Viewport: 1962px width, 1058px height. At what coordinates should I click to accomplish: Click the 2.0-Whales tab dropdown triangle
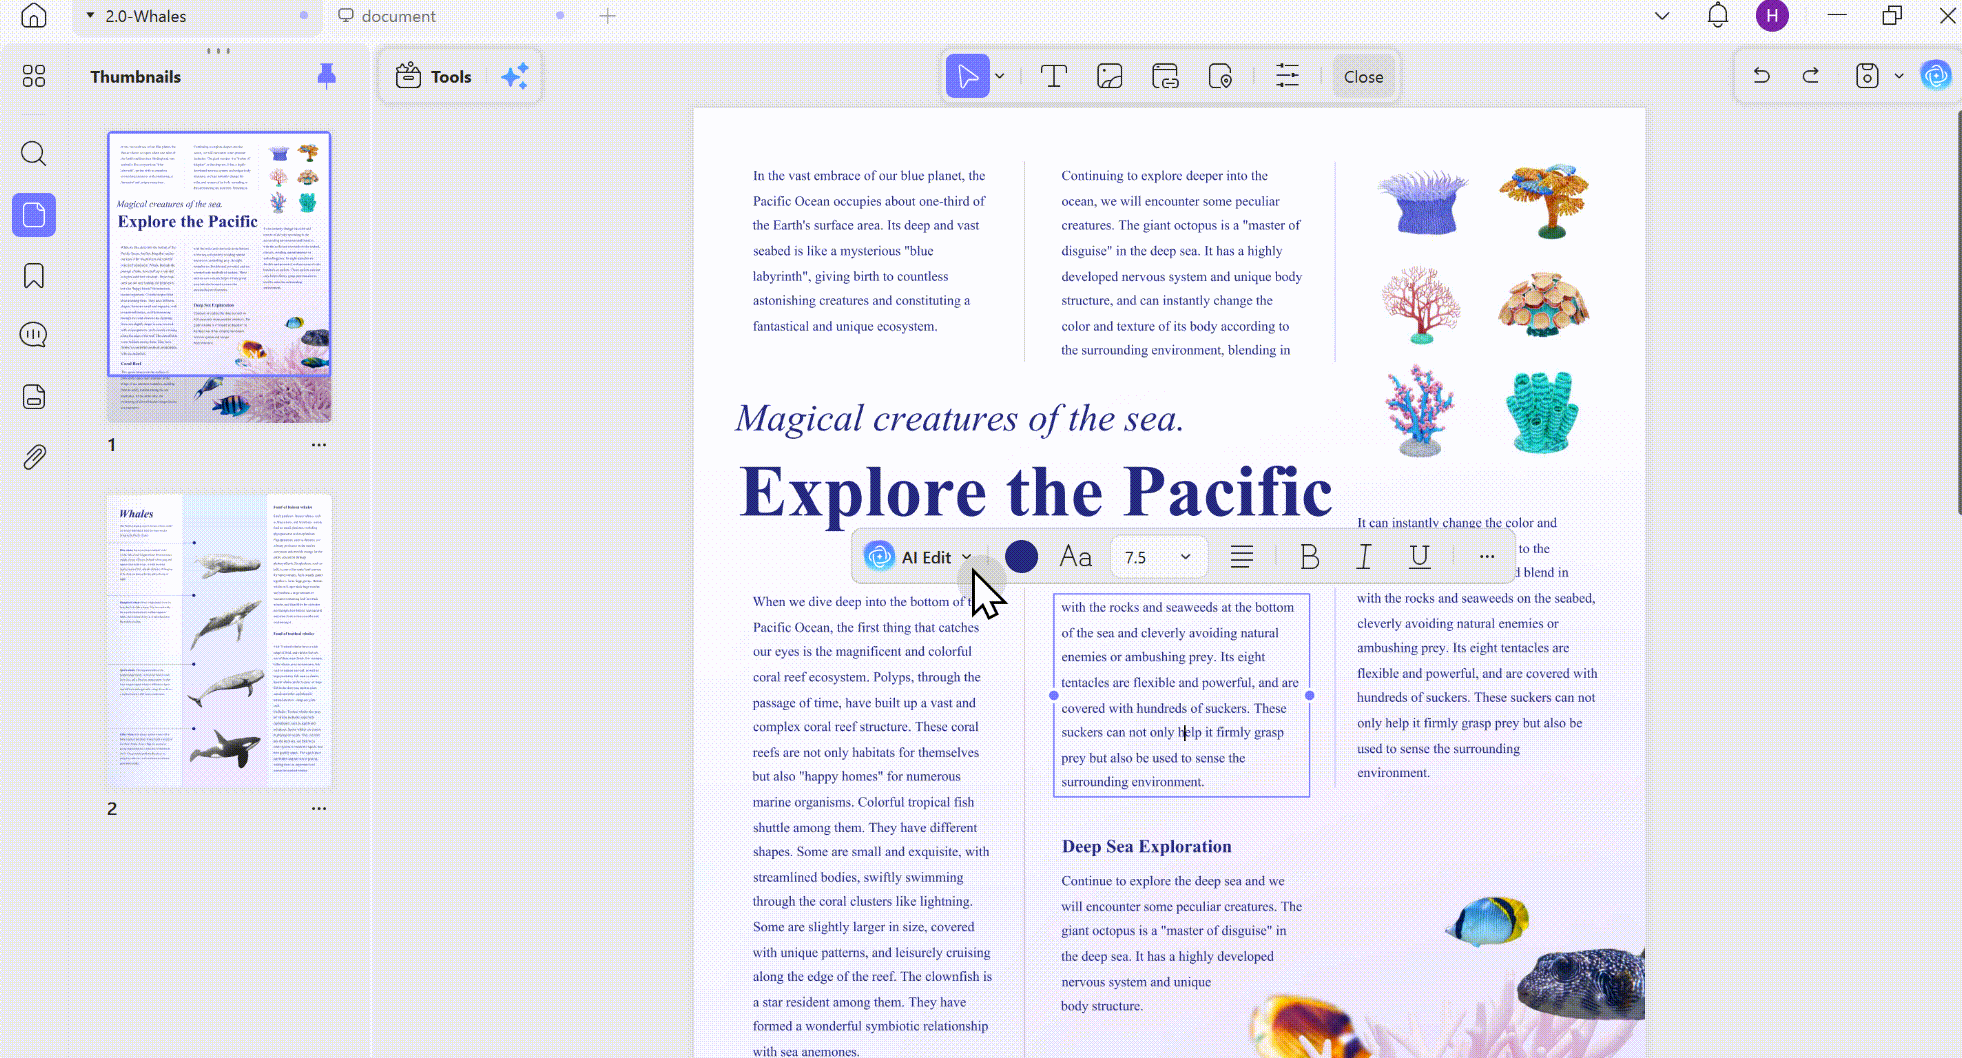click(x=90, y=16)
